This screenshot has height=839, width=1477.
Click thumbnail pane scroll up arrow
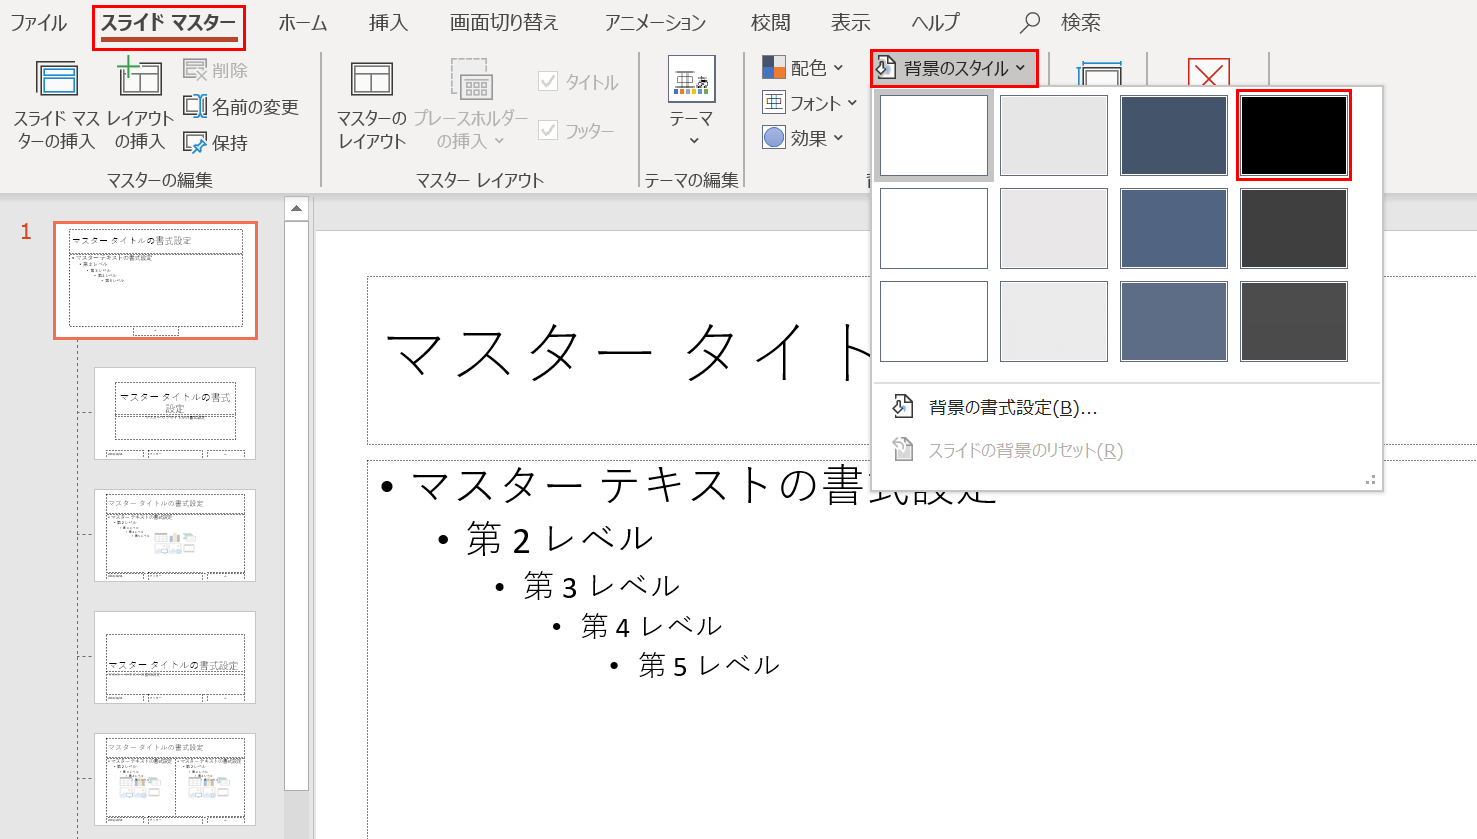point(296,209)
